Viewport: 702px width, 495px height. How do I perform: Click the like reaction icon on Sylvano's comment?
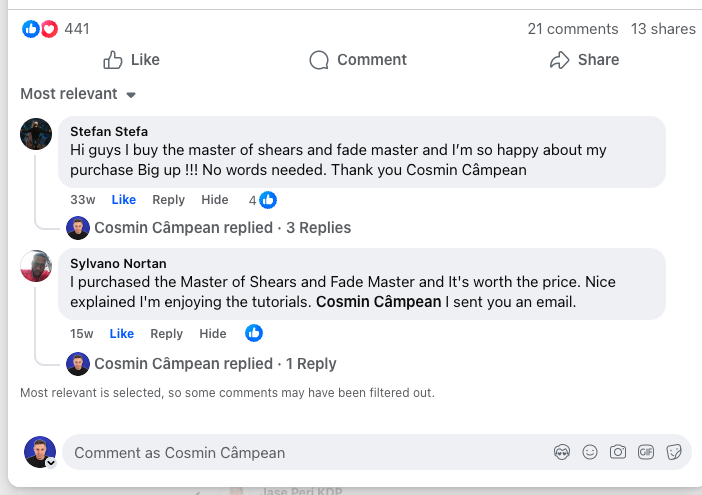(254, 333)
